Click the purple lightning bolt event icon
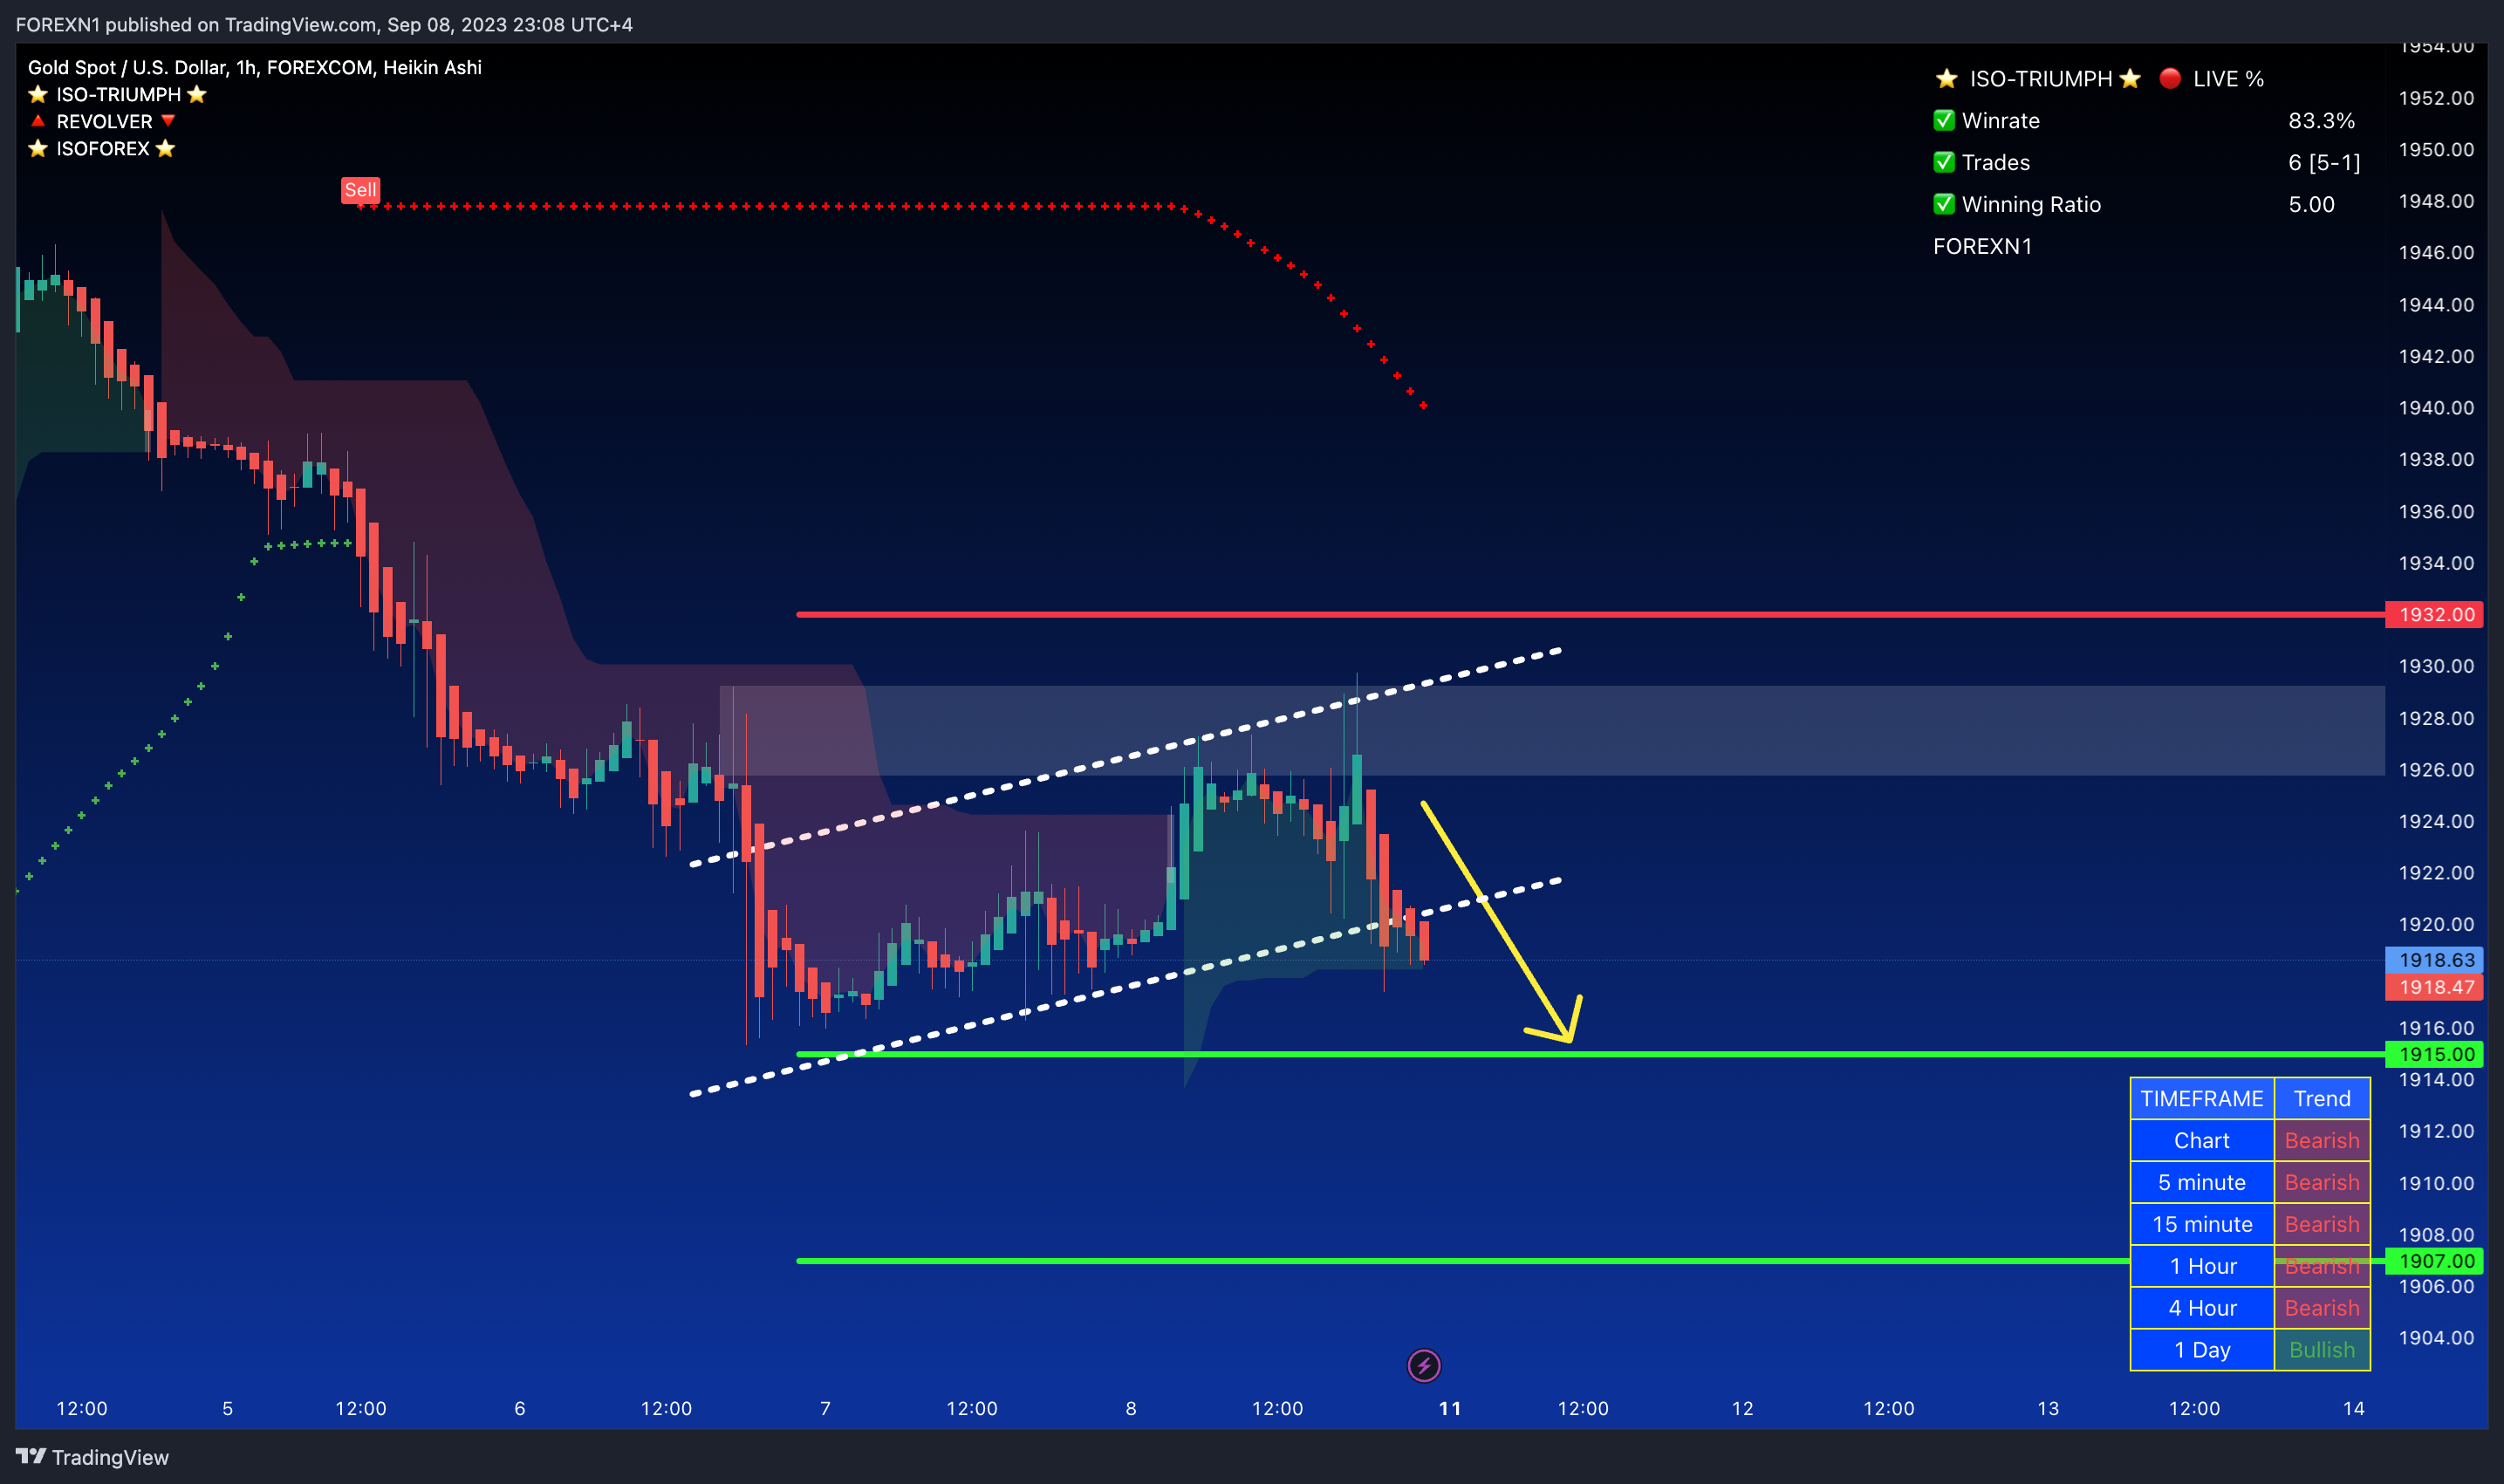 (1423, 1365)
